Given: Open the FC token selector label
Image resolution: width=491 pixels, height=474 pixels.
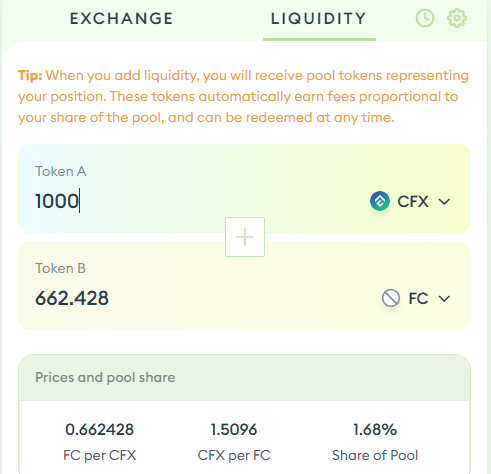Looking at the screenshot, I should (418, 298).
